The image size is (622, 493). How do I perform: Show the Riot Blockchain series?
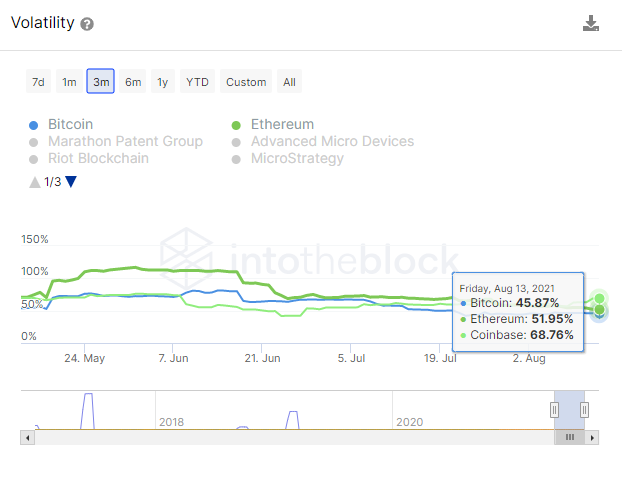98,158
